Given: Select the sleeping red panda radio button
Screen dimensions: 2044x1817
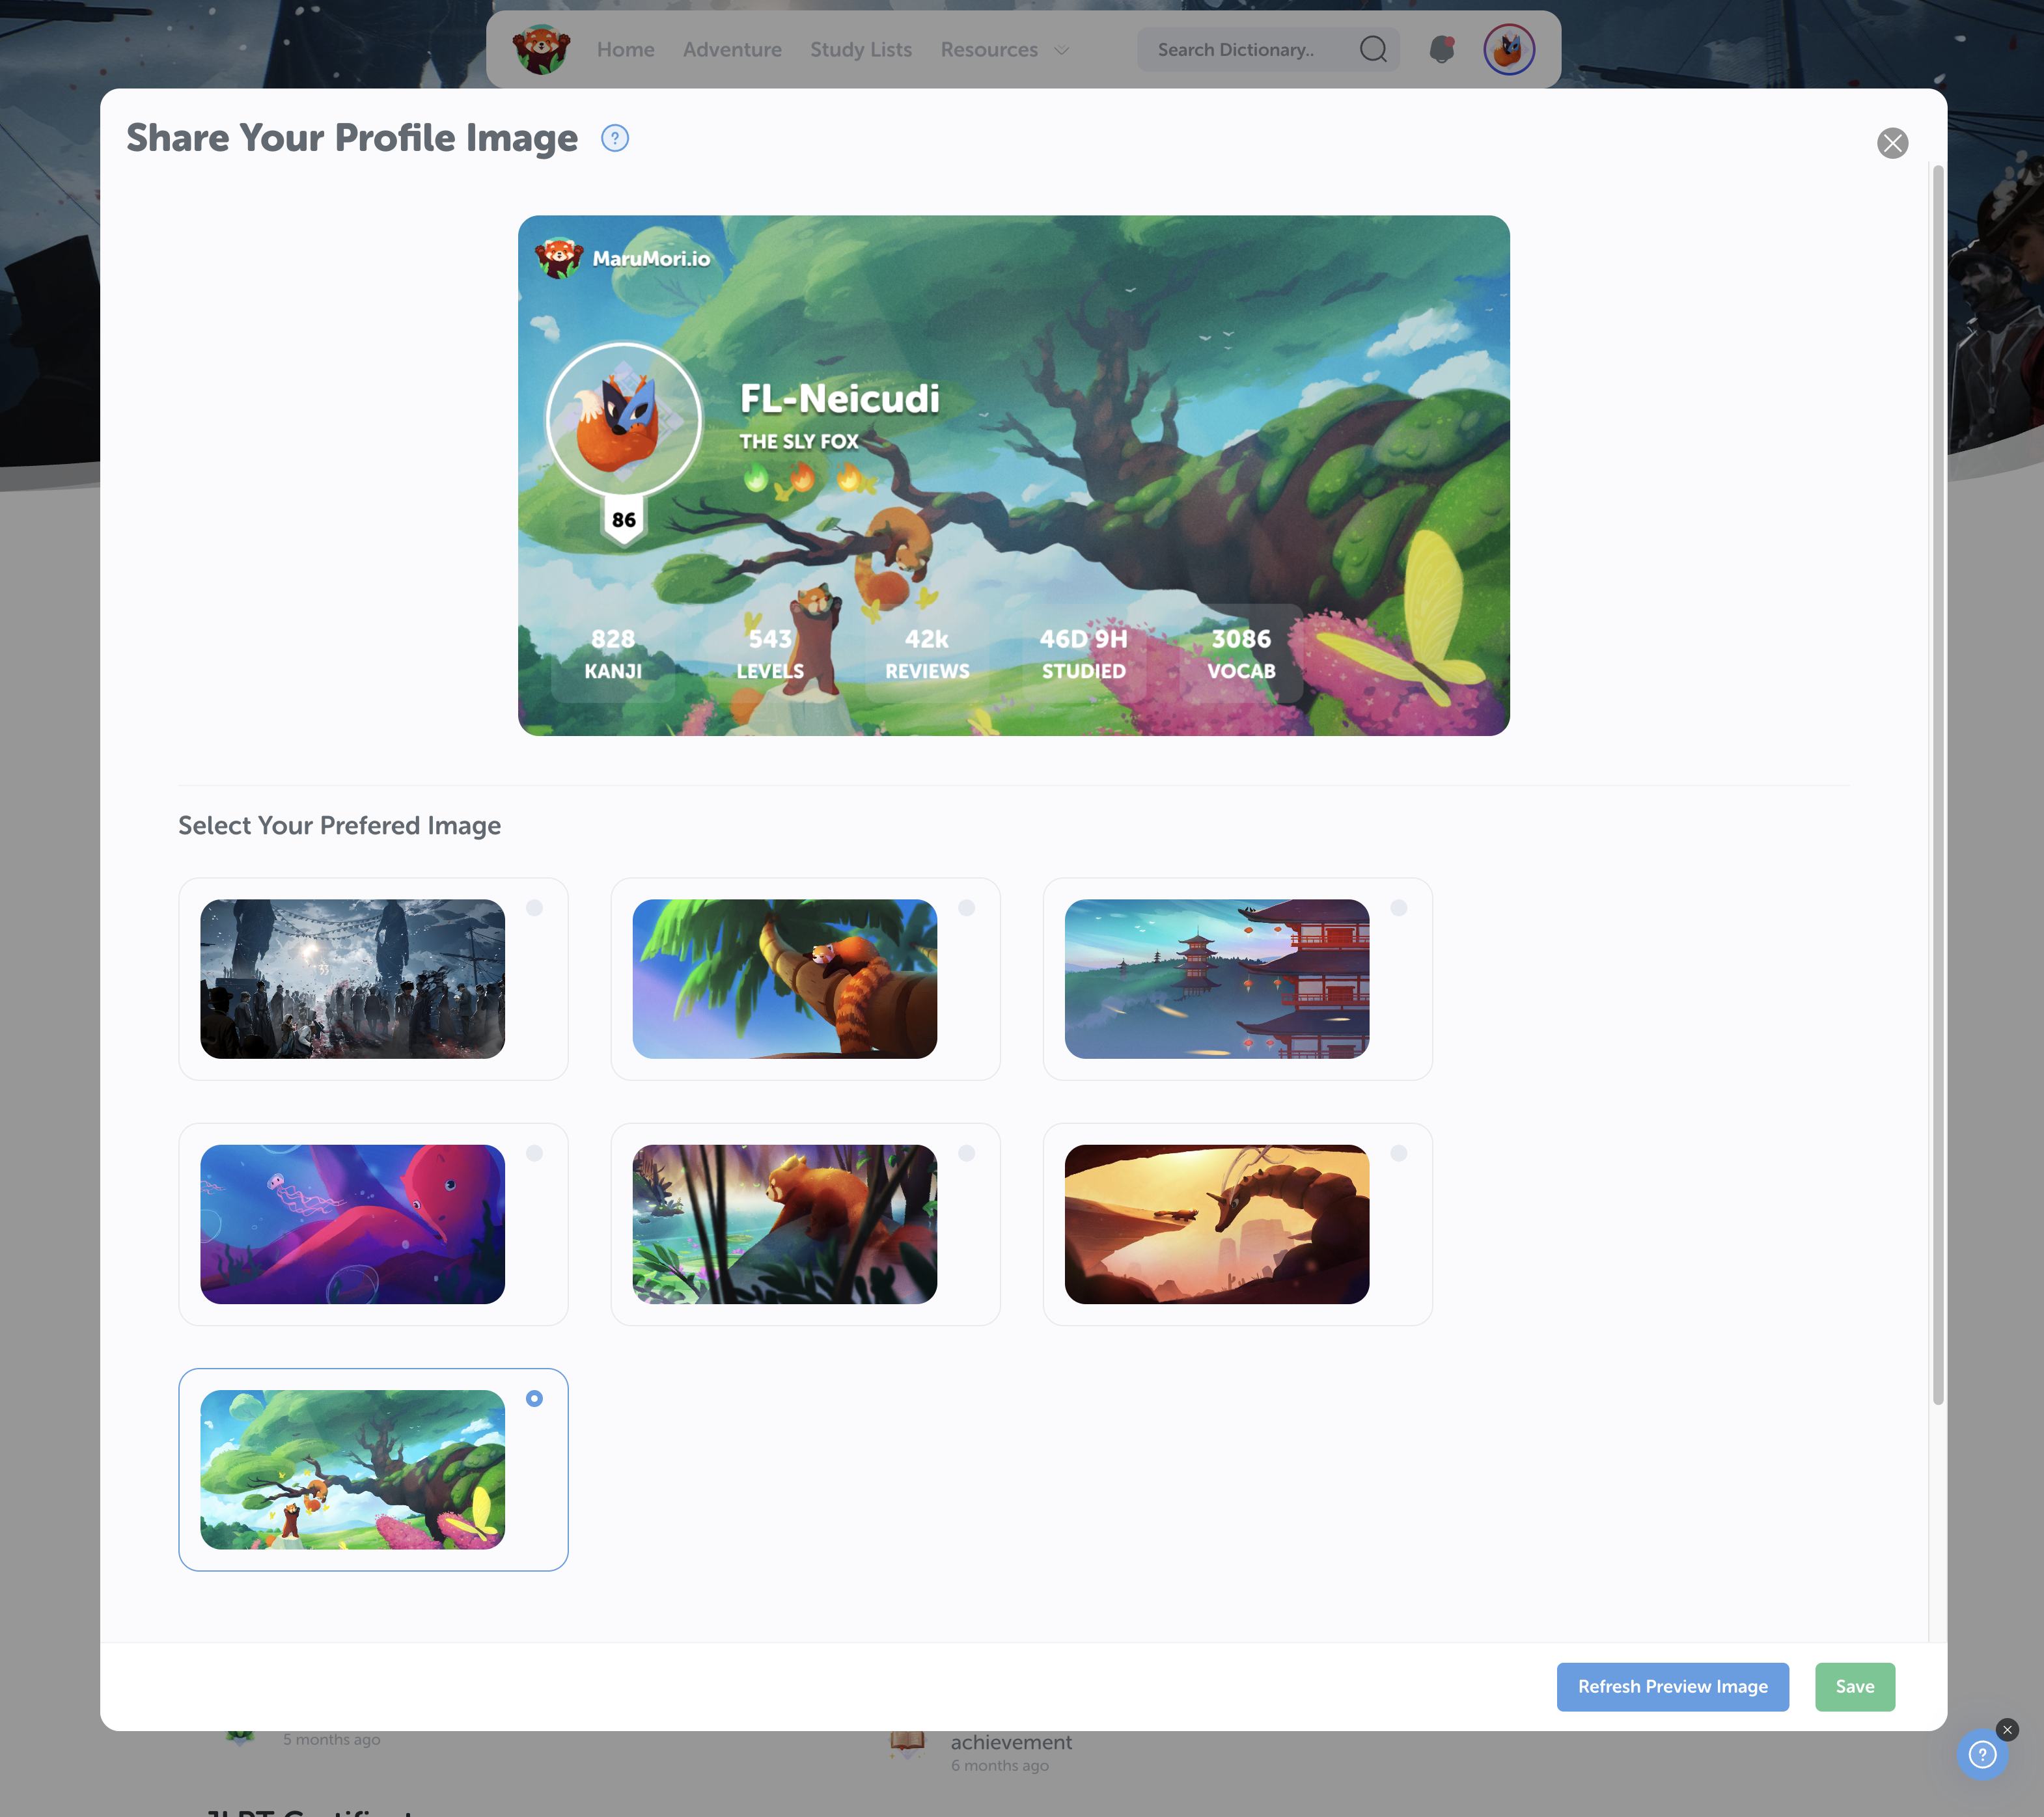Looking at the screenshot, I should tap(966, 907).
